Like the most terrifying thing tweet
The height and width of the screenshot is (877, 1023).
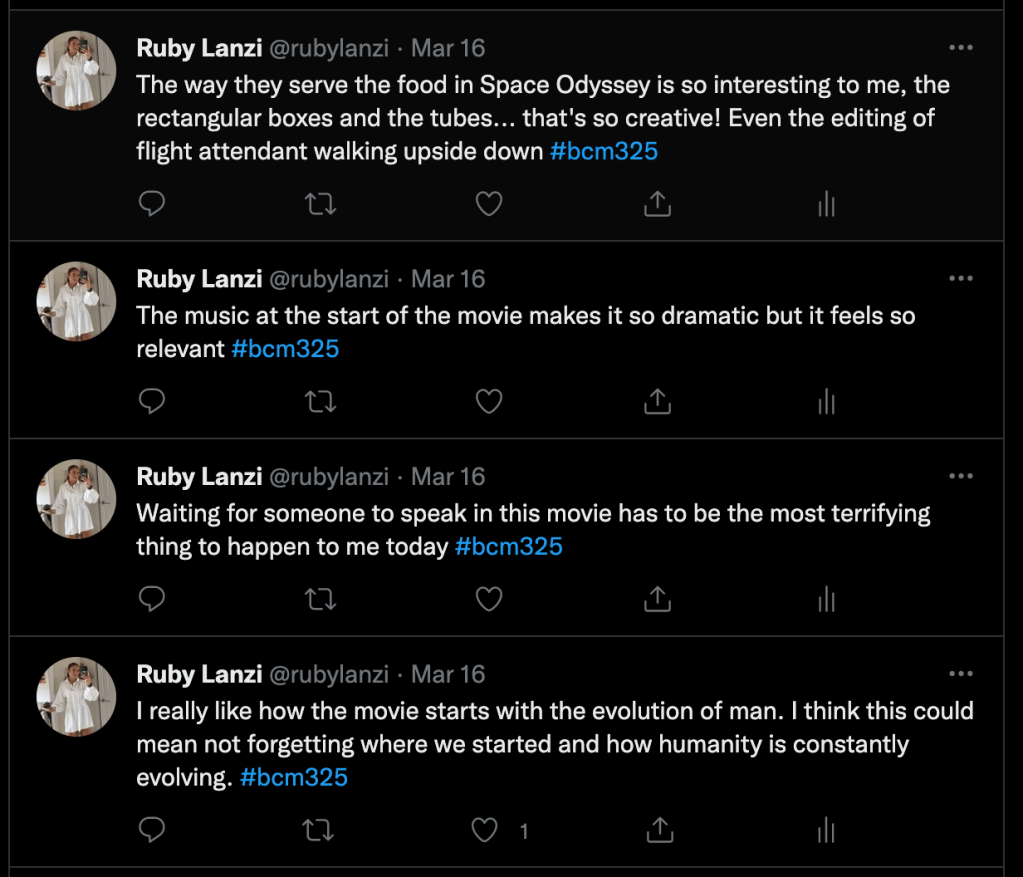pos(488,599)
